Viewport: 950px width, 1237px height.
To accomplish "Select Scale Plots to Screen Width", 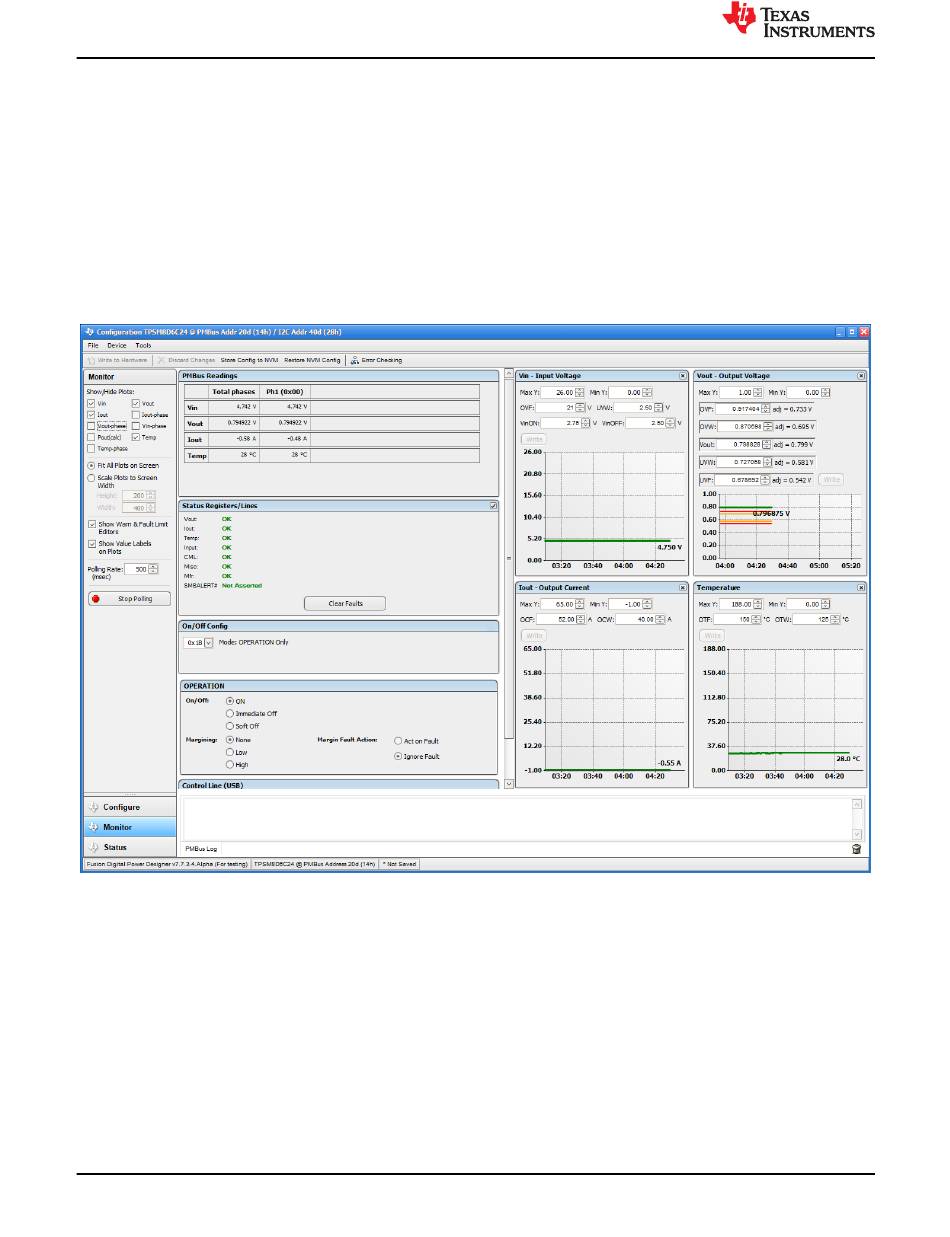I will pos(92,478).
